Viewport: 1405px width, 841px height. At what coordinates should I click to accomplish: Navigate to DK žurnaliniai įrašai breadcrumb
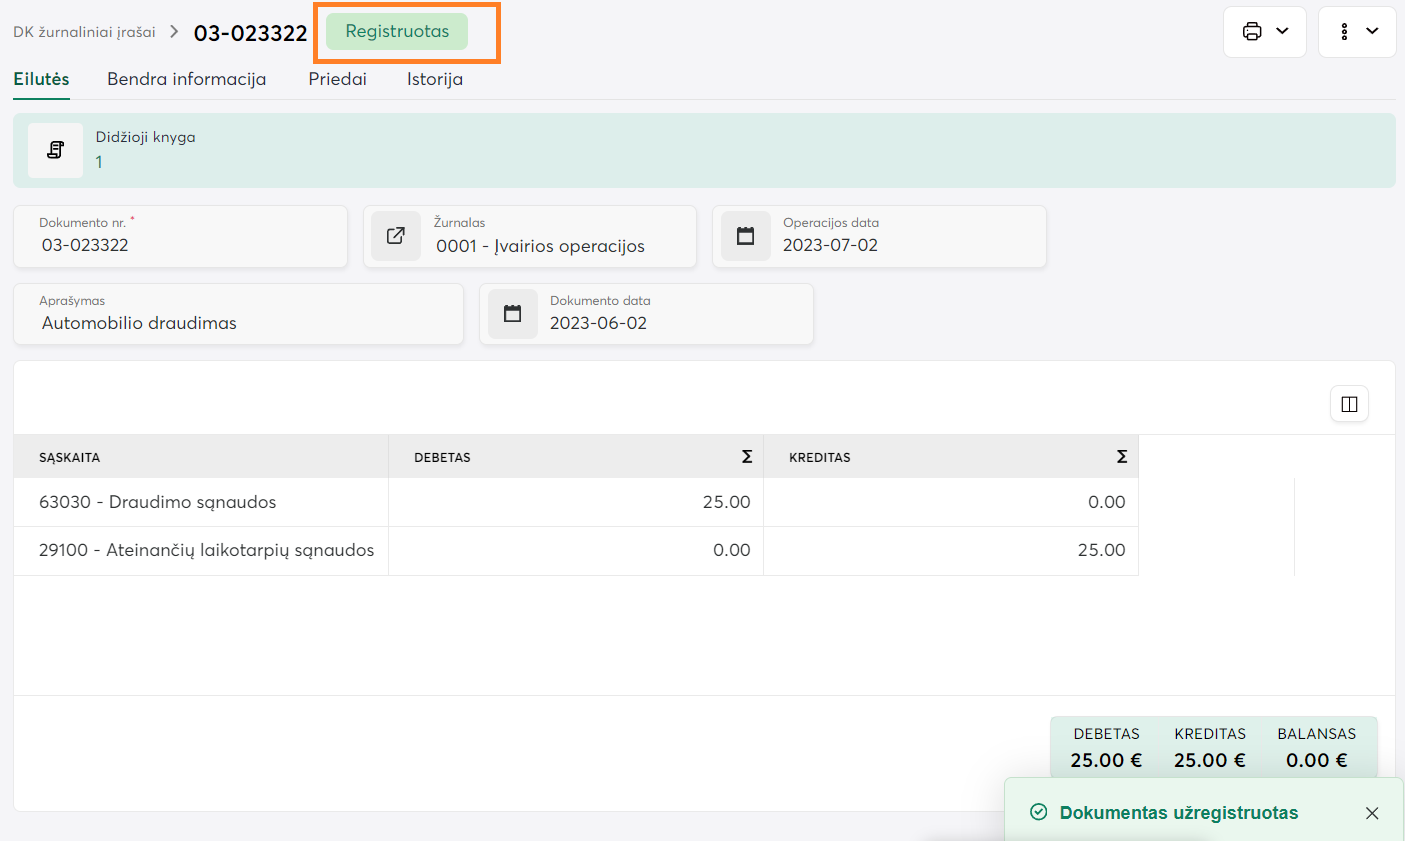coord(84,32)
